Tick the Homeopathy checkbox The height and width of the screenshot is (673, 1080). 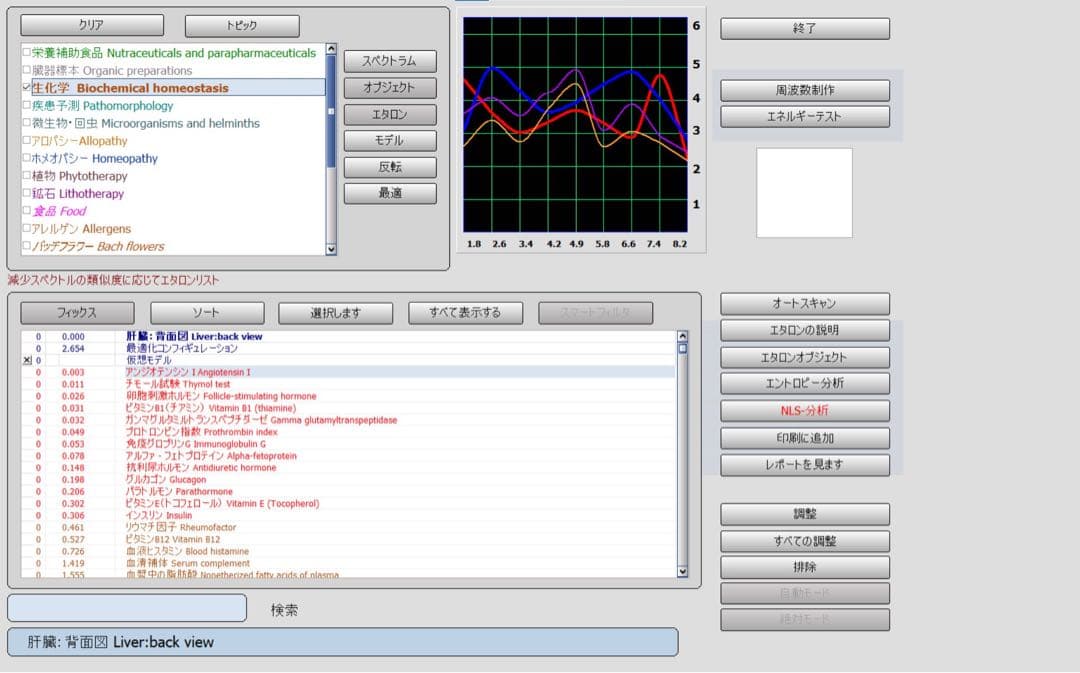[27, 158]
